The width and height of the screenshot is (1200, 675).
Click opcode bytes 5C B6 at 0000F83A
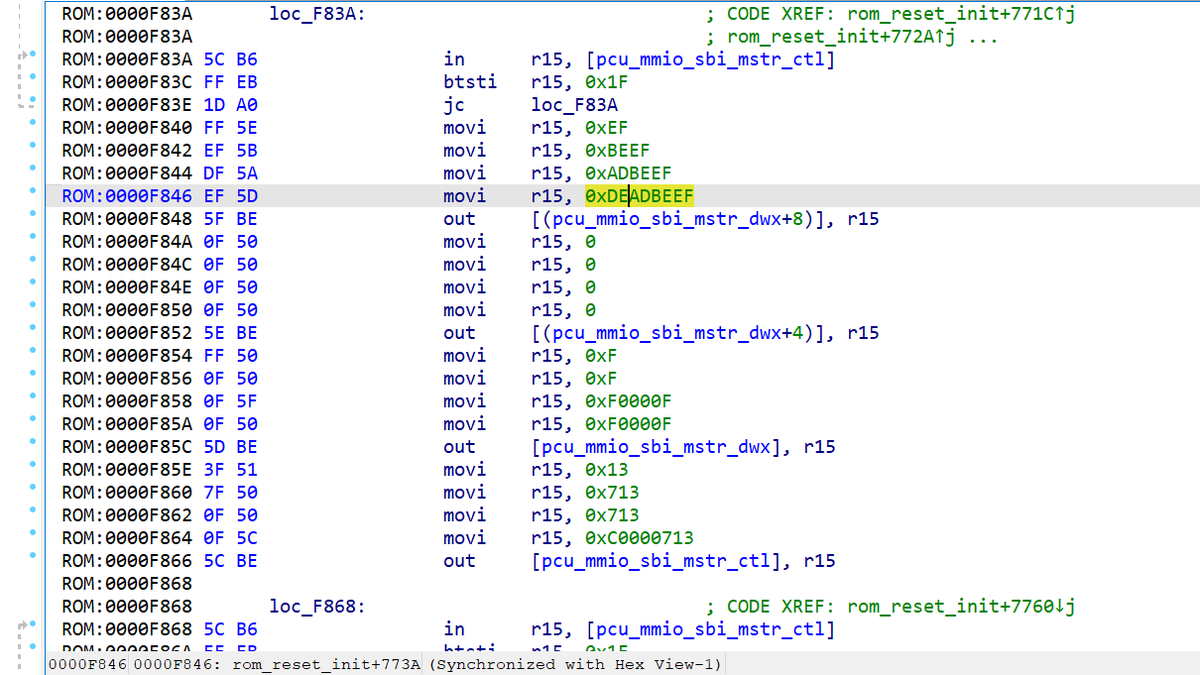click(230, 60)
